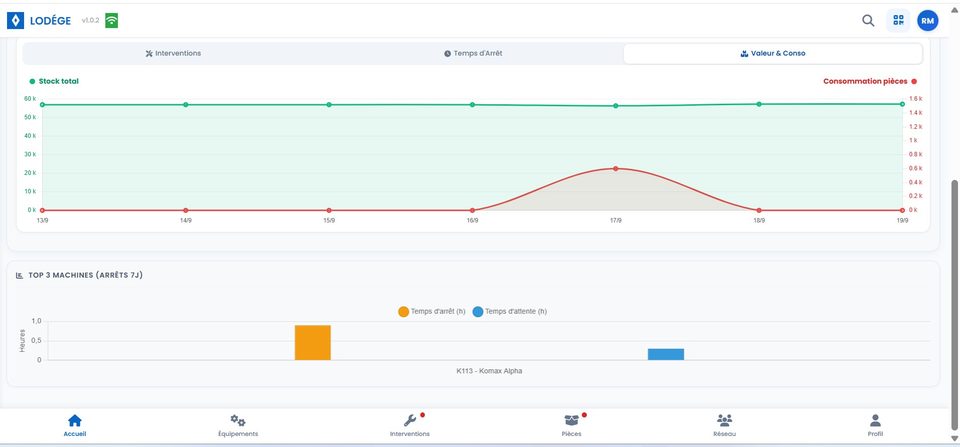
Task: Open the QR code scanner button
Action: [898, 20]
